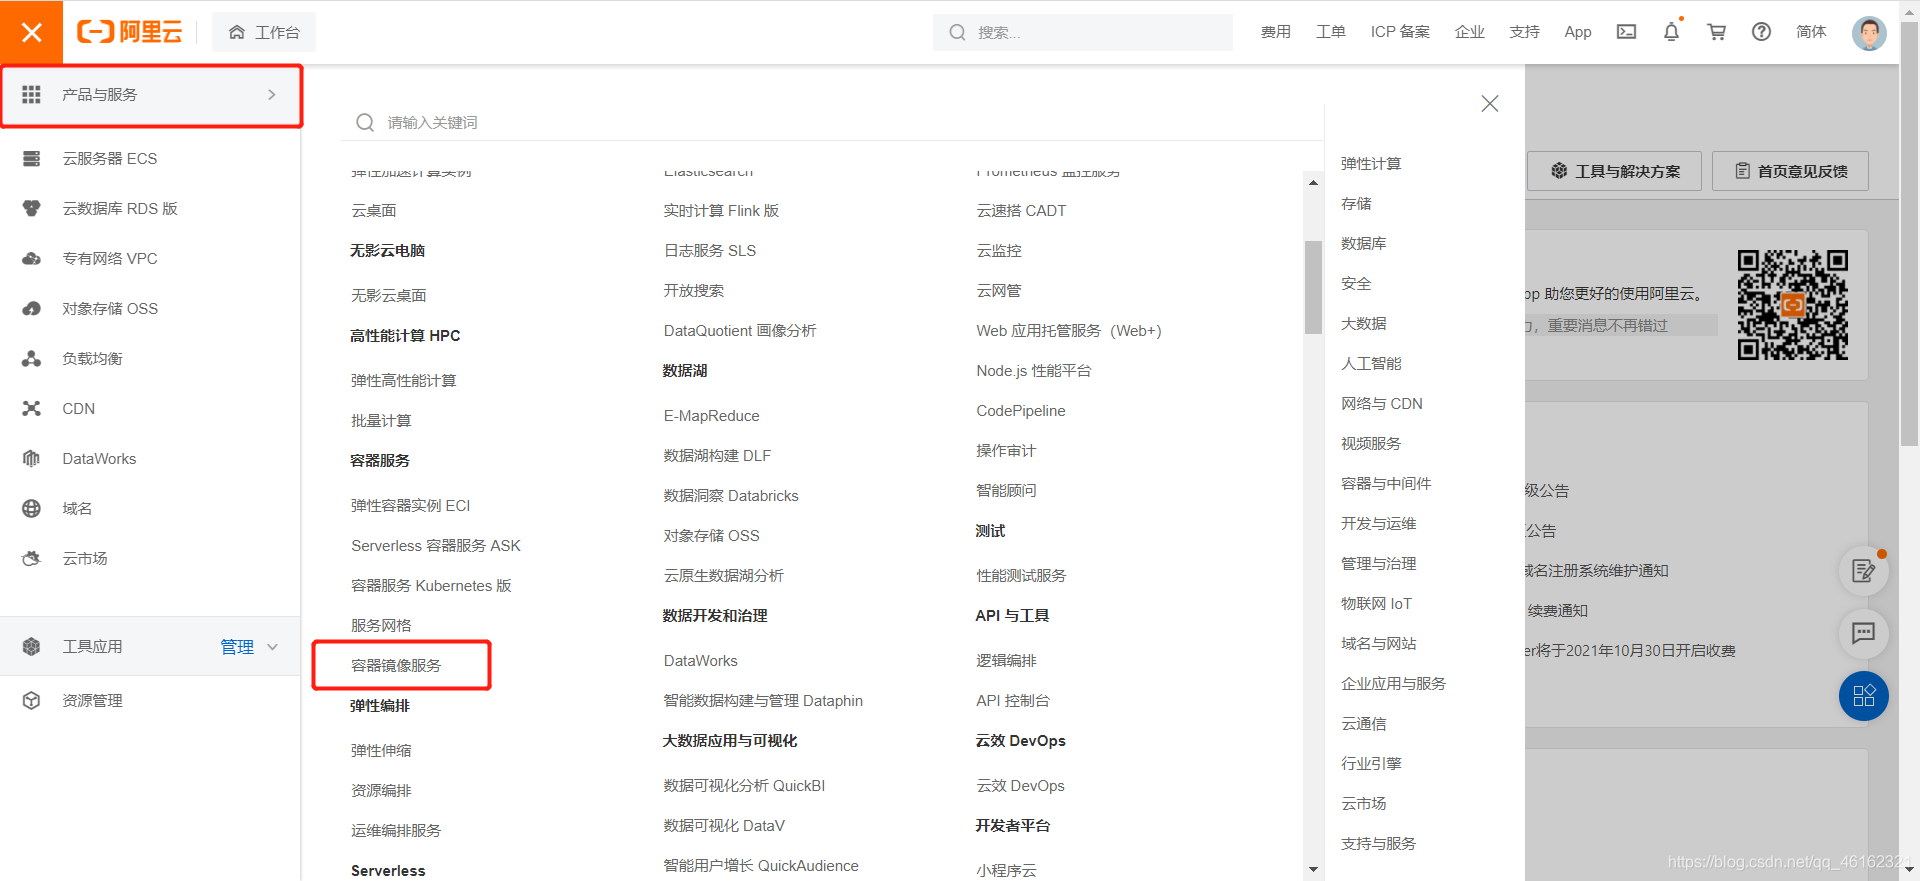Open 日志服务 SLS link
Screen dimensions: 1920x881
point(710,251)
